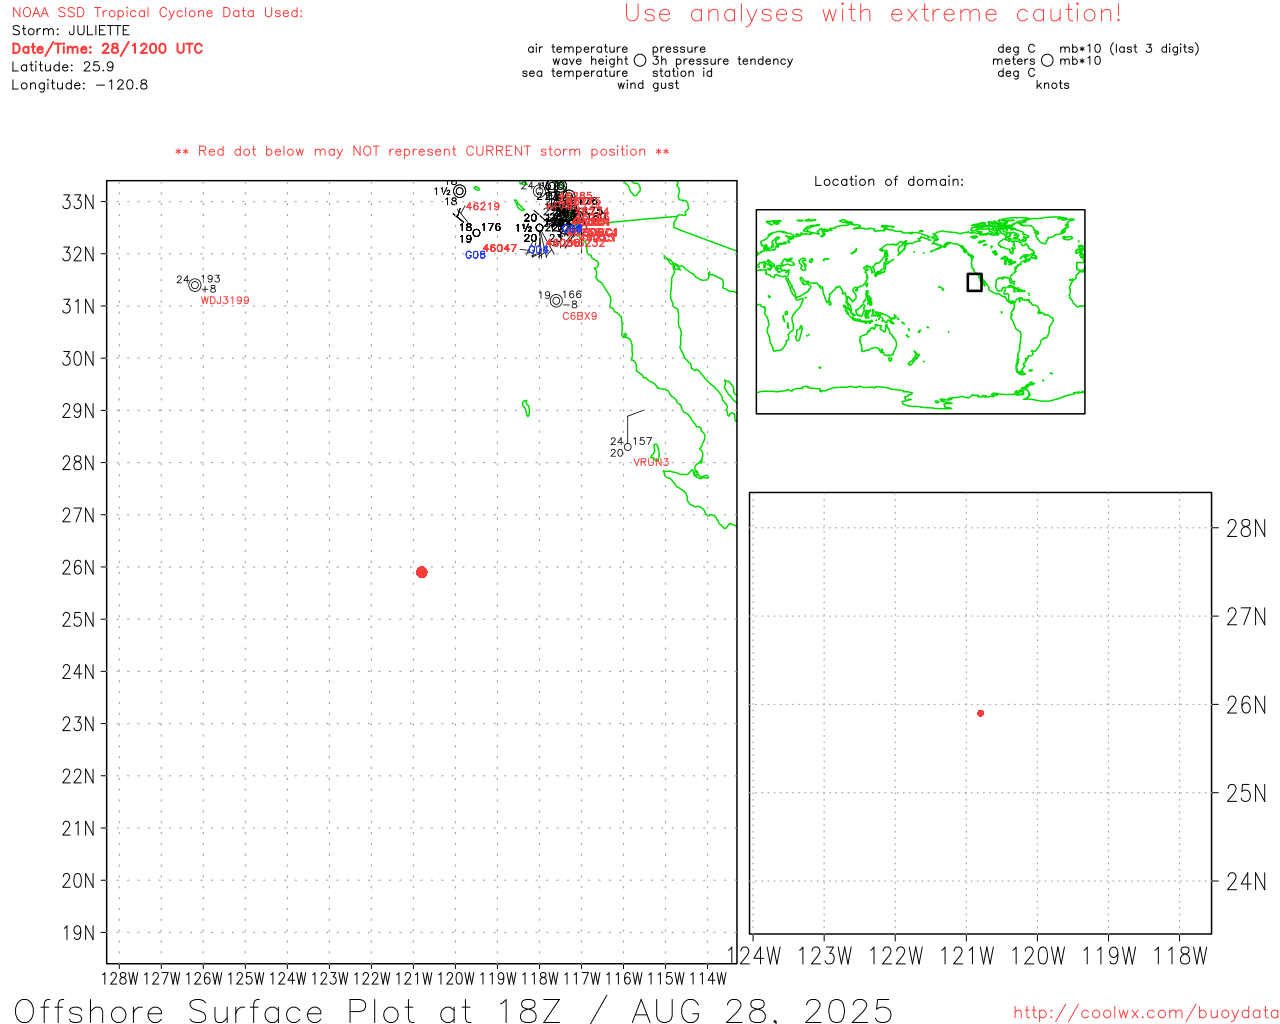This screenshot has width=1280, height=1024.
Task: Click the large red storm dot on main map
Action: pyautogui.click(x=421, y=572)
